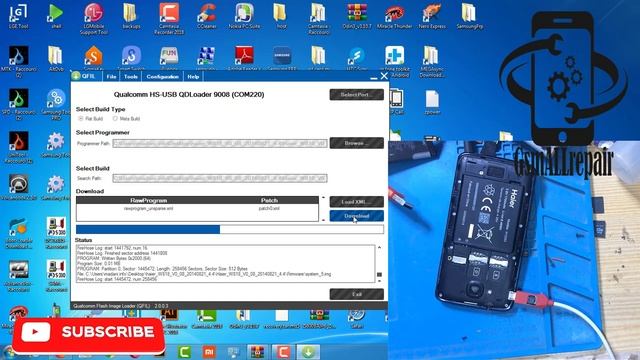Select the Flat Build radio button
Image resolution: width=640 pixels, height=360 pixels.
[x=80, y=118]
